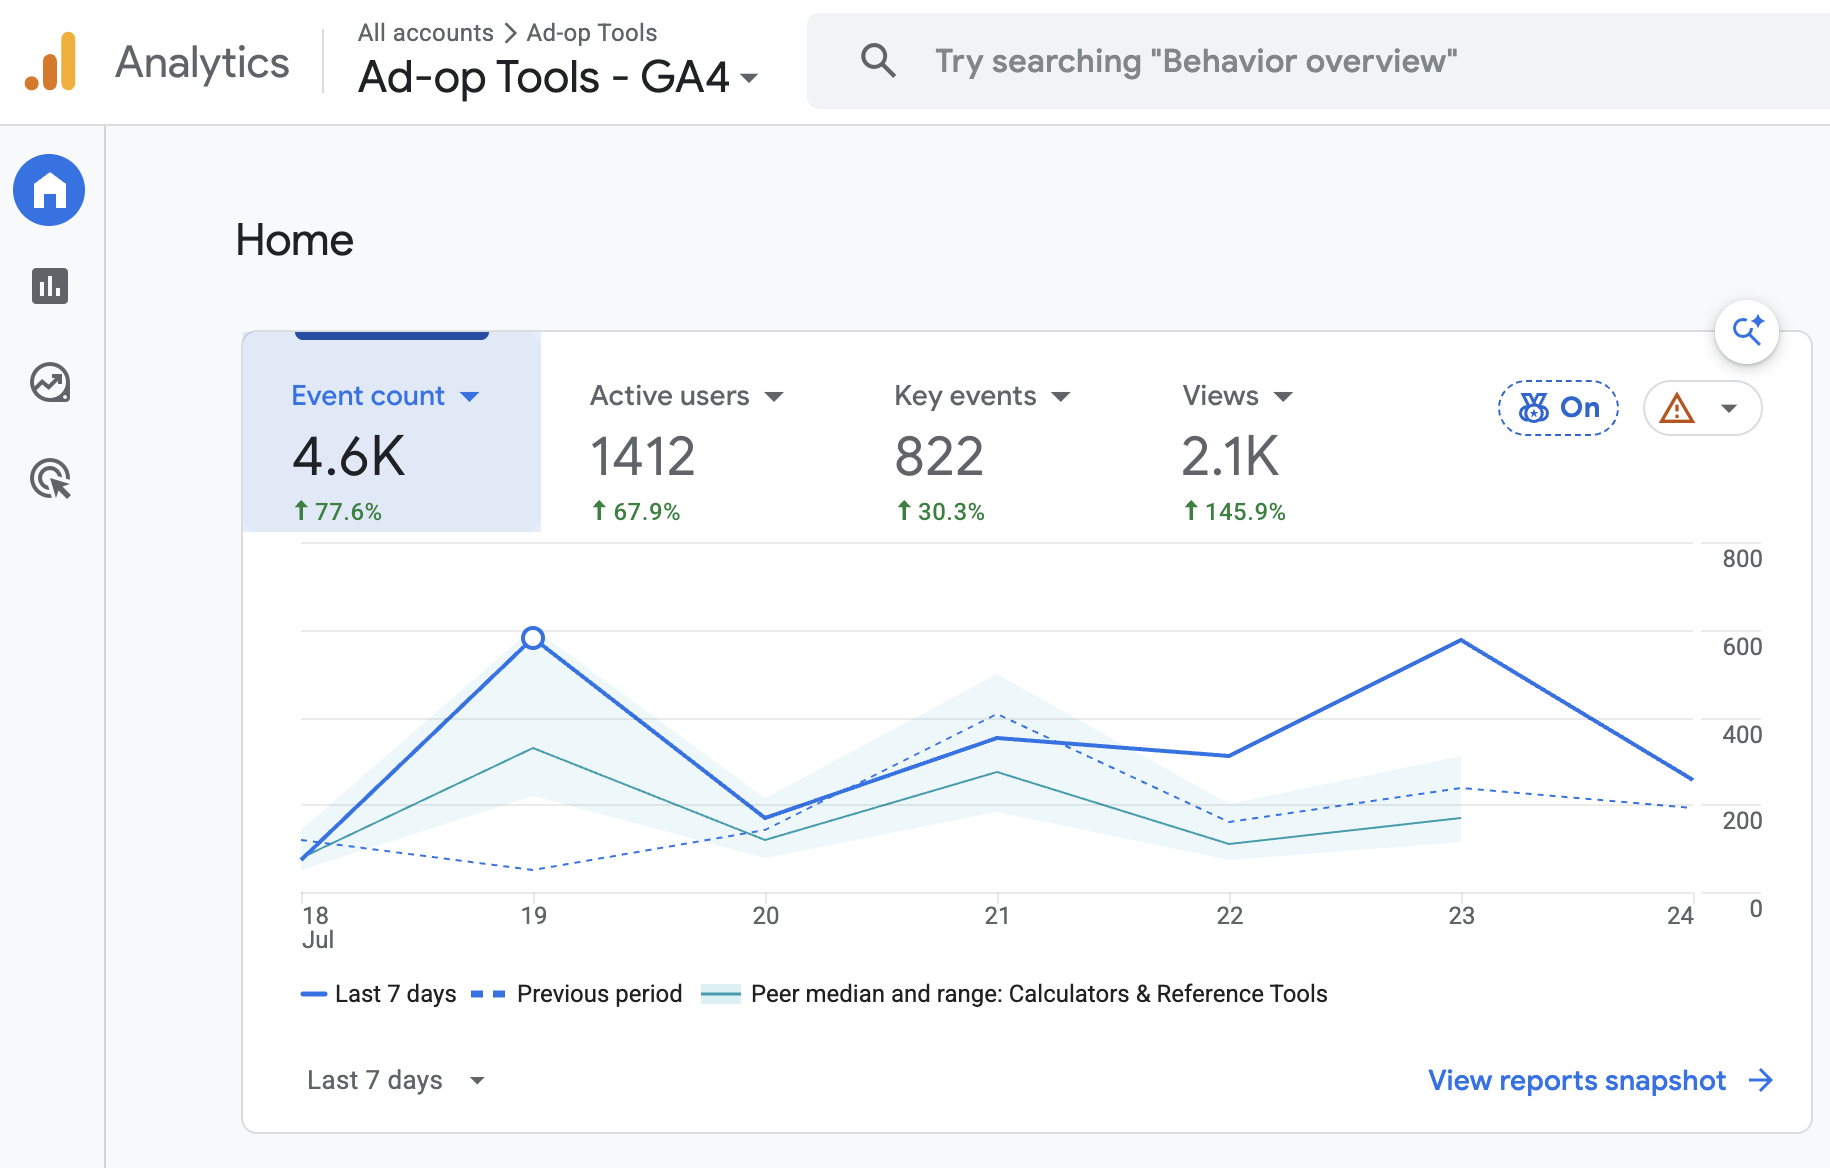1830x1168 pixels.
Task: Click the arrow beside View reports snapshot
Action: [1761, 1080]
